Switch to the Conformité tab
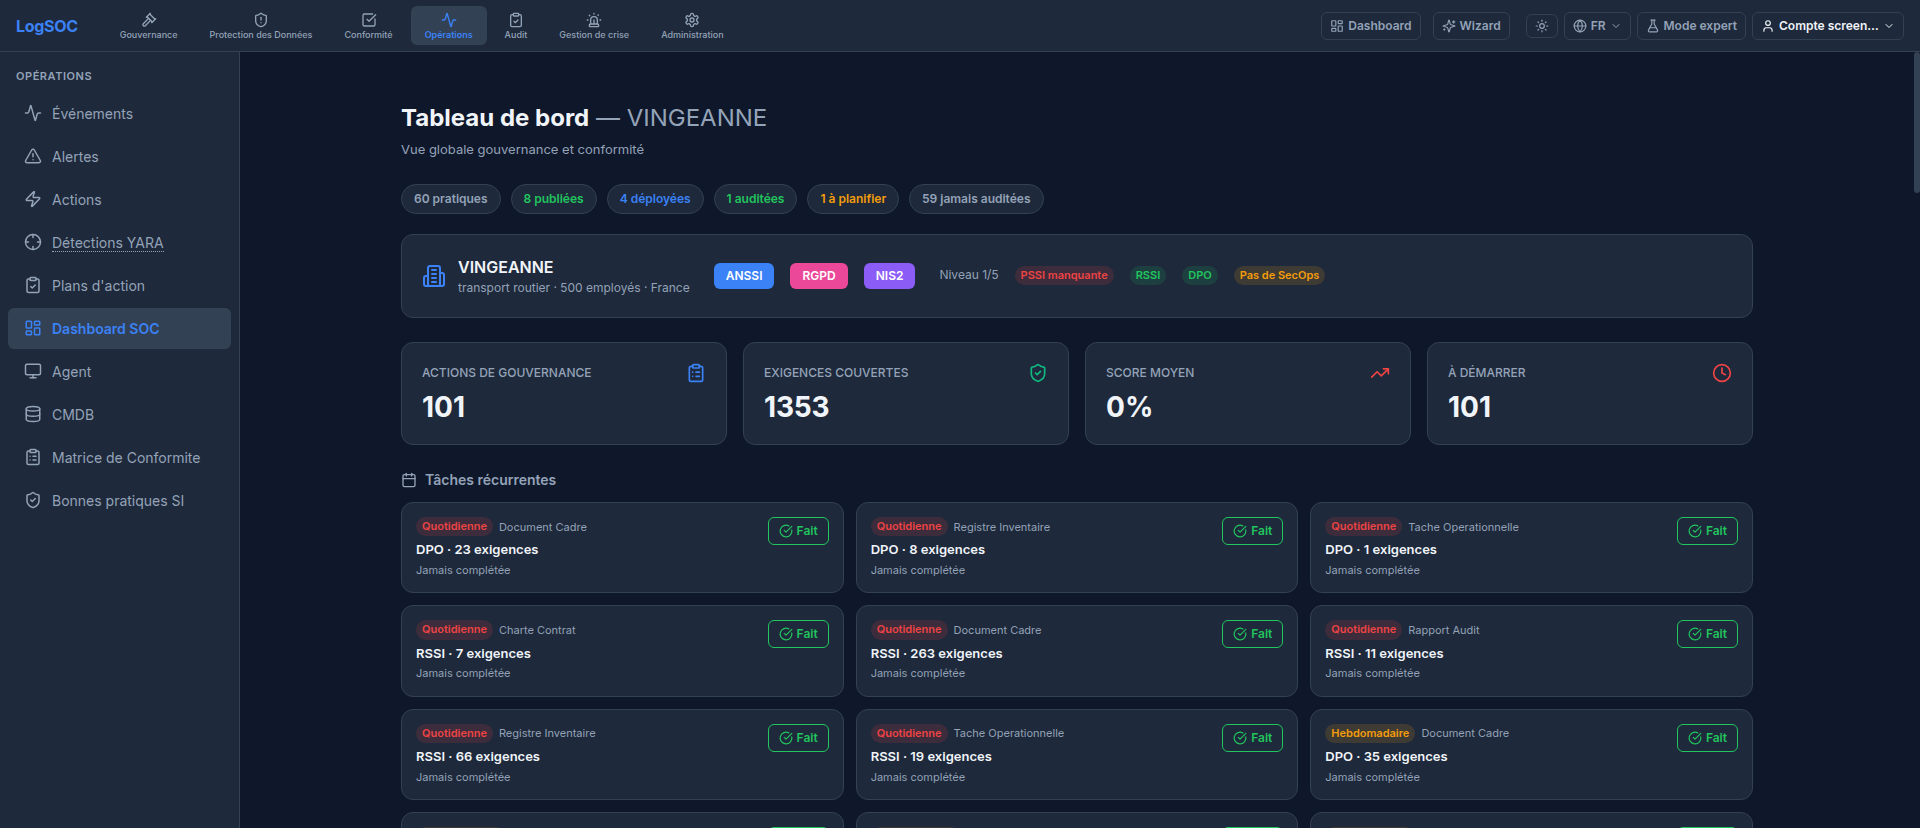Viewport: 1920px width, 828px height. pos(368,26)
